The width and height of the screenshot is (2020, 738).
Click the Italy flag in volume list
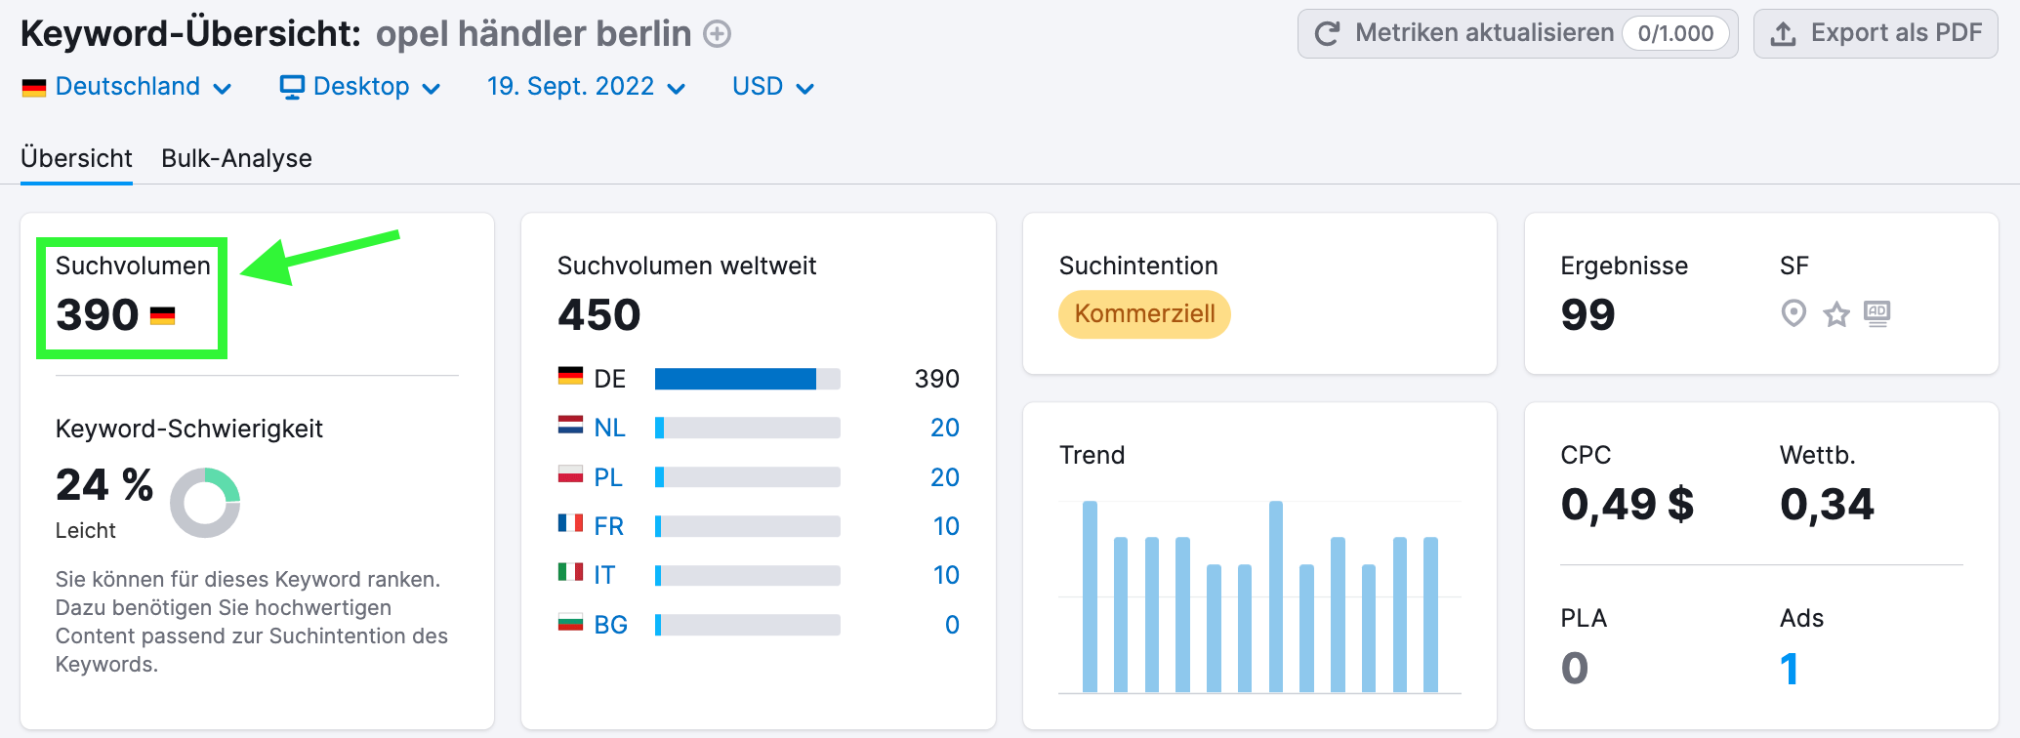571,572
